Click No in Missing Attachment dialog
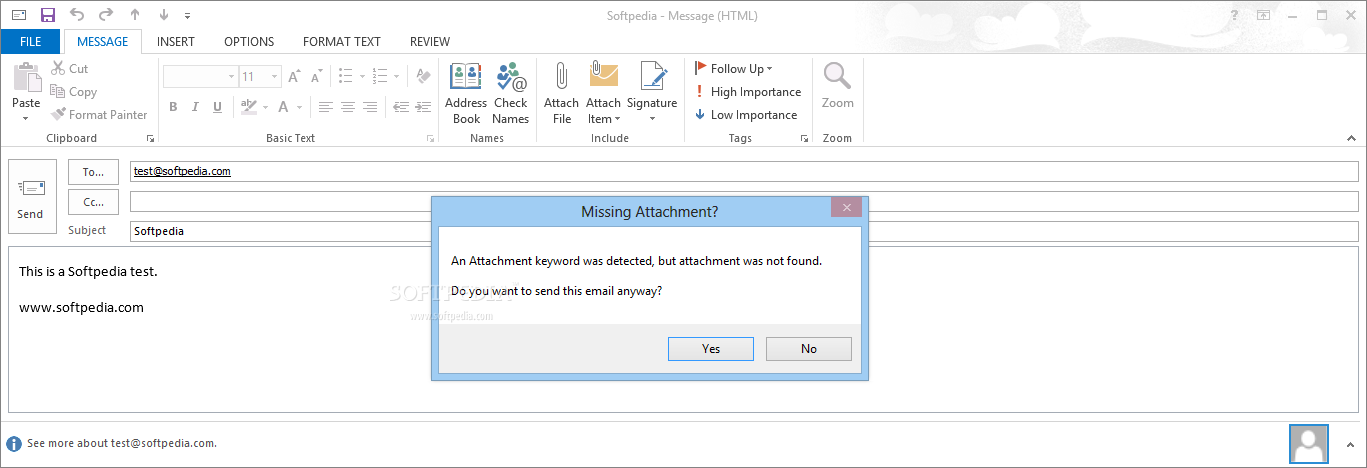Viewport: 1367px width, 468px height. (x=809, y=349)
